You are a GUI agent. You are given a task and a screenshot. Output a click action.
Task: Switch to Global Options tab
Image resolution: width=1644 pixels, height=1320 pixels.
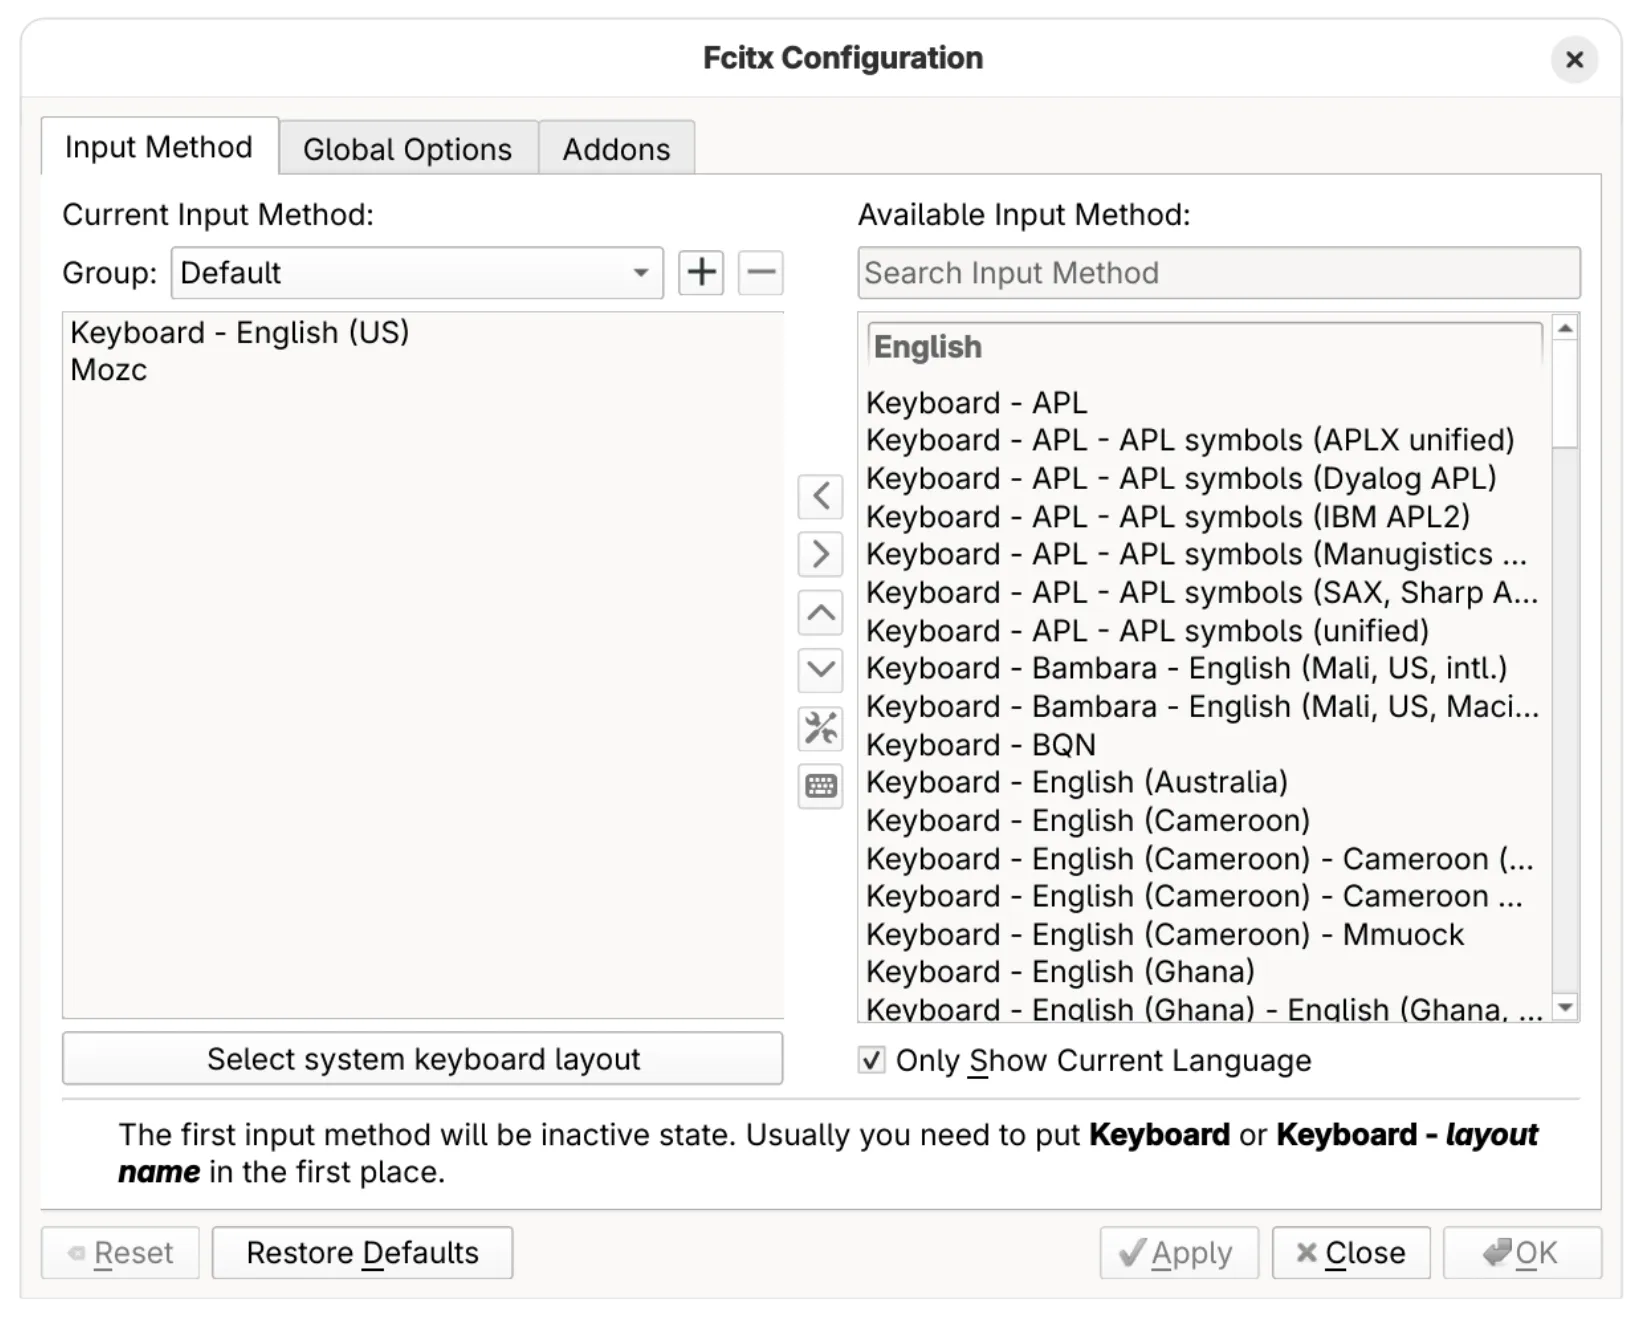click(407, 149)
